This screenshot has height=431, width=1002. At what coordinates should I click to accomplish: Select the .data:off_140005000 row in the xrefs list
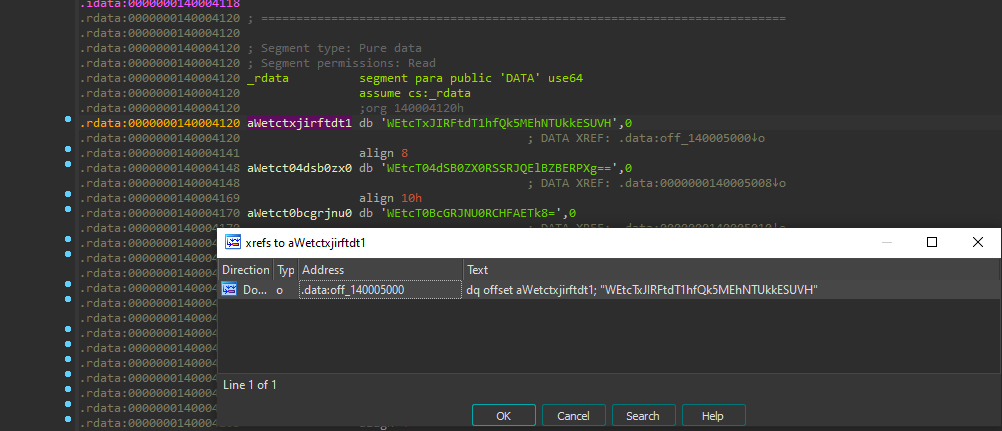(x=366, y=290)
